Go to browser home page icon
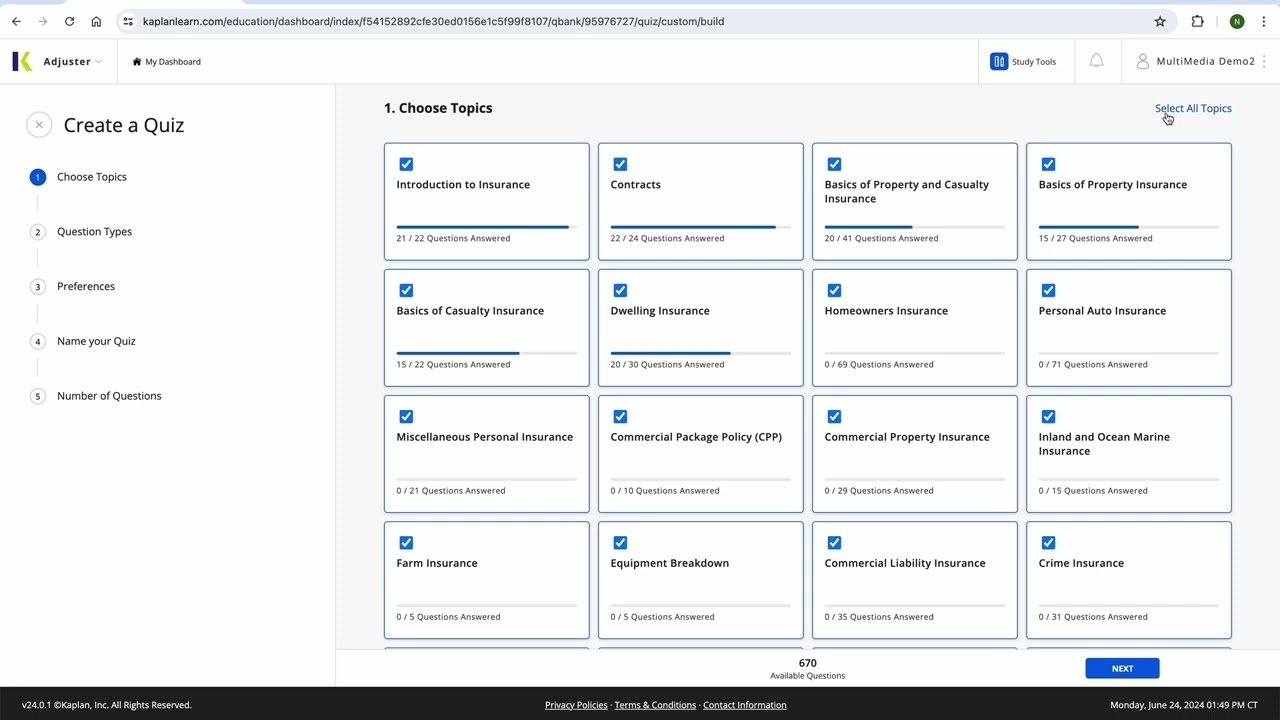 [x=96, y=21]
